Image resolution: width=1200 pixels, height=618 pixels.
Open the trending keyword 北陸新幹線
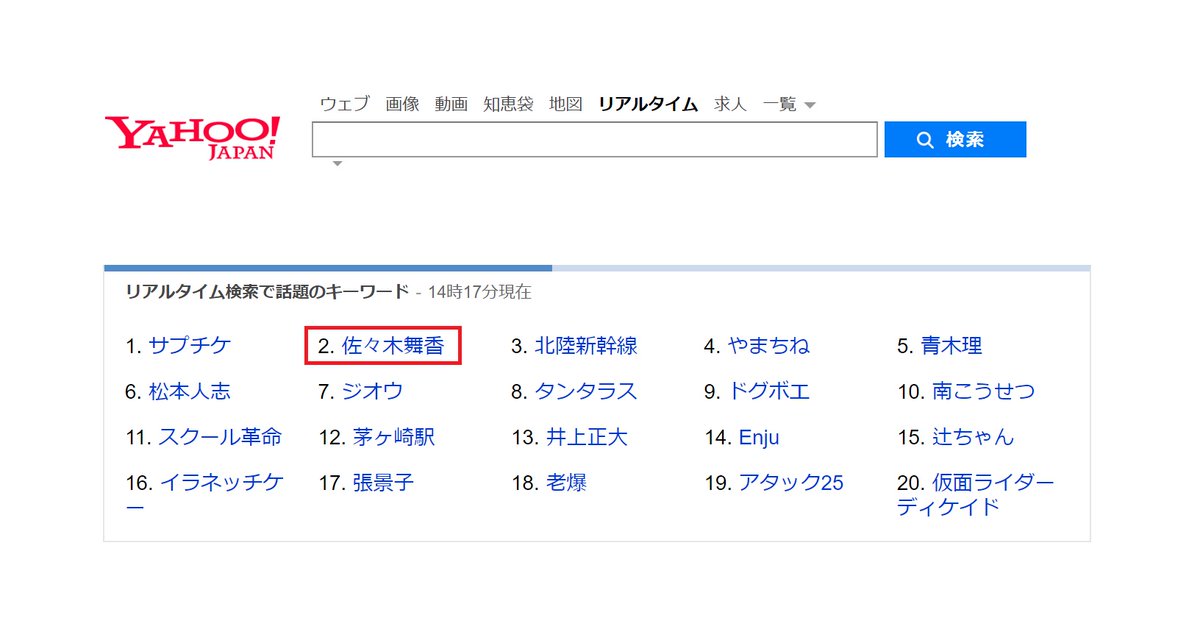586,346
